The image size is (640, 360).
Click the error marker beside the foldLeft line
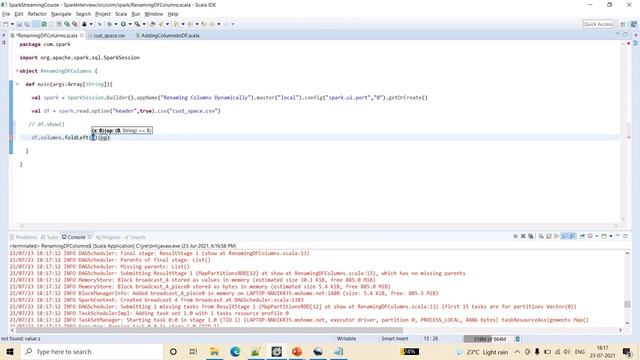coord(11,138)
